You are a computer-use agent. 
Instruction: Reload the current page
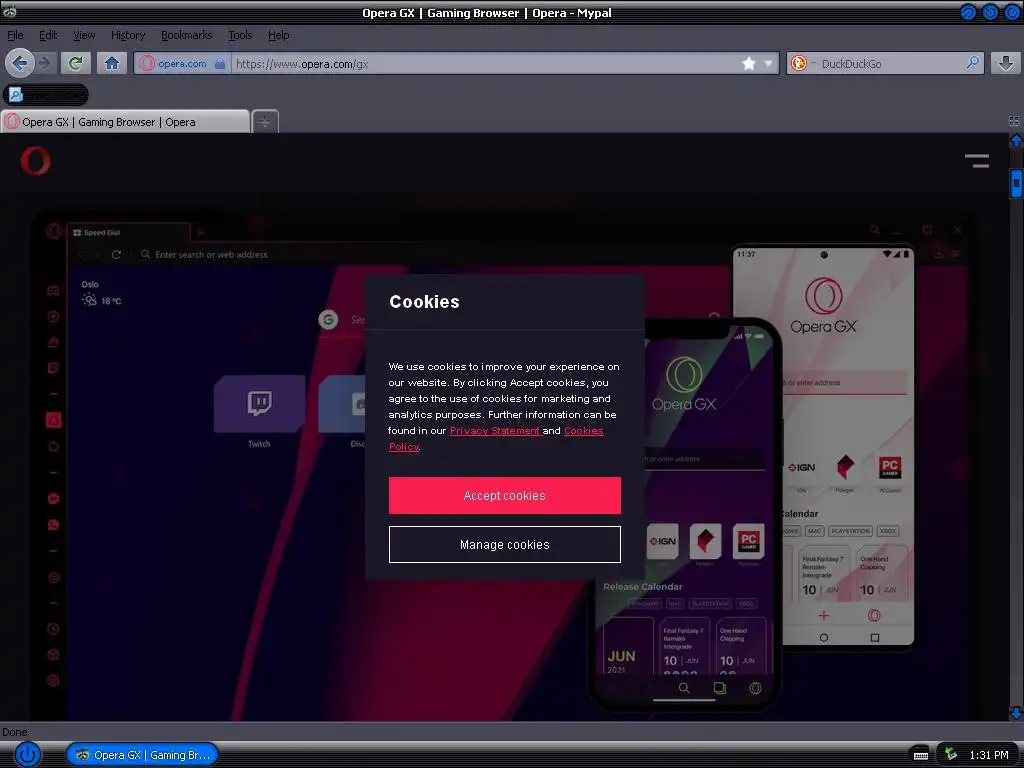point(76,63)
